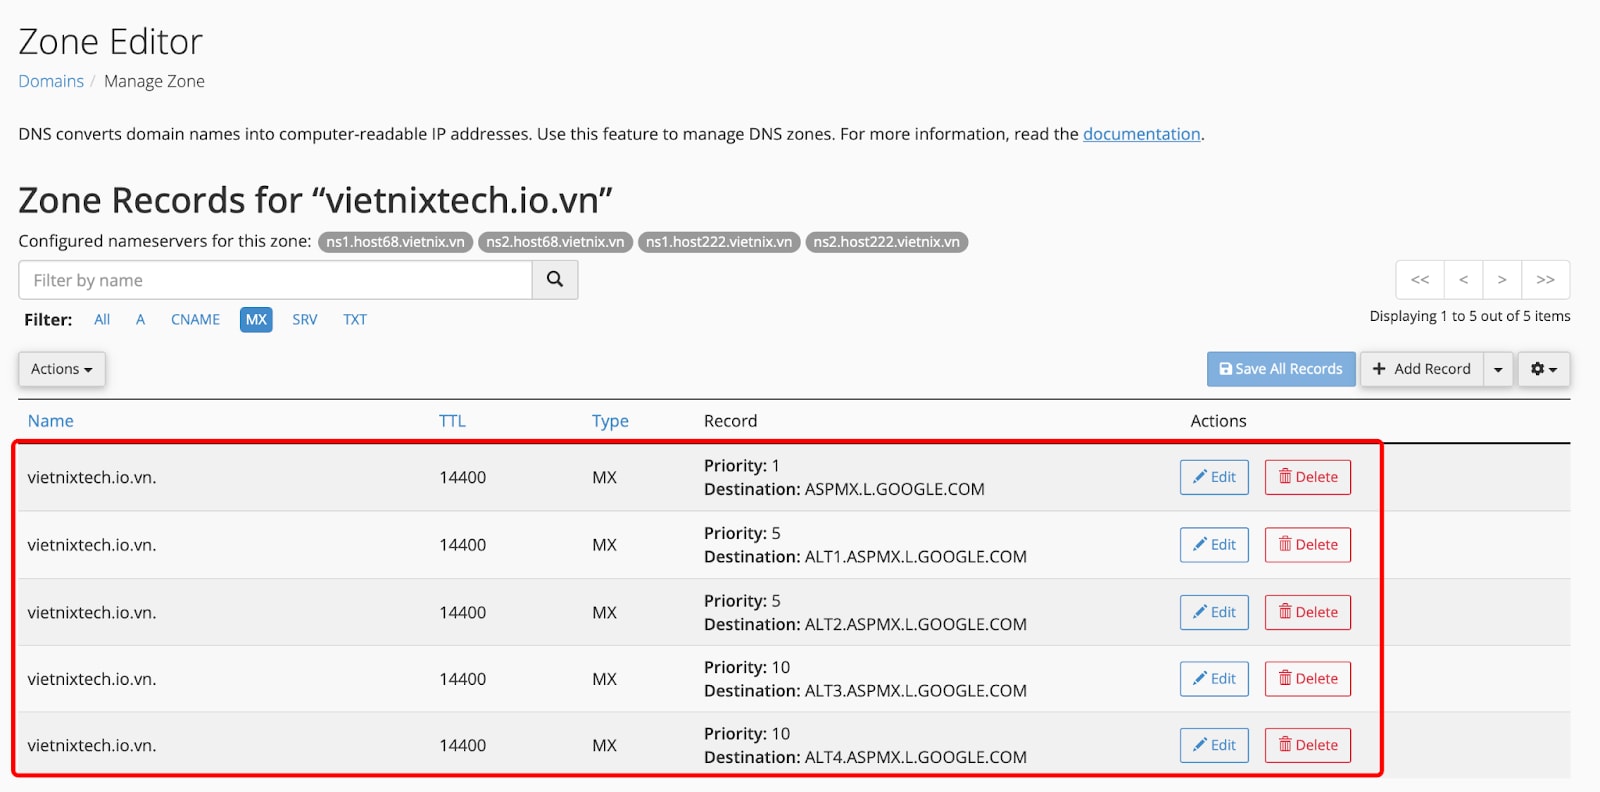Delete the ALT1.ASPMX.L.GOOGLE.COM record
The width and height of the screenshot is (1600, 792).
pyautogui.click(x=1307, y=545)
